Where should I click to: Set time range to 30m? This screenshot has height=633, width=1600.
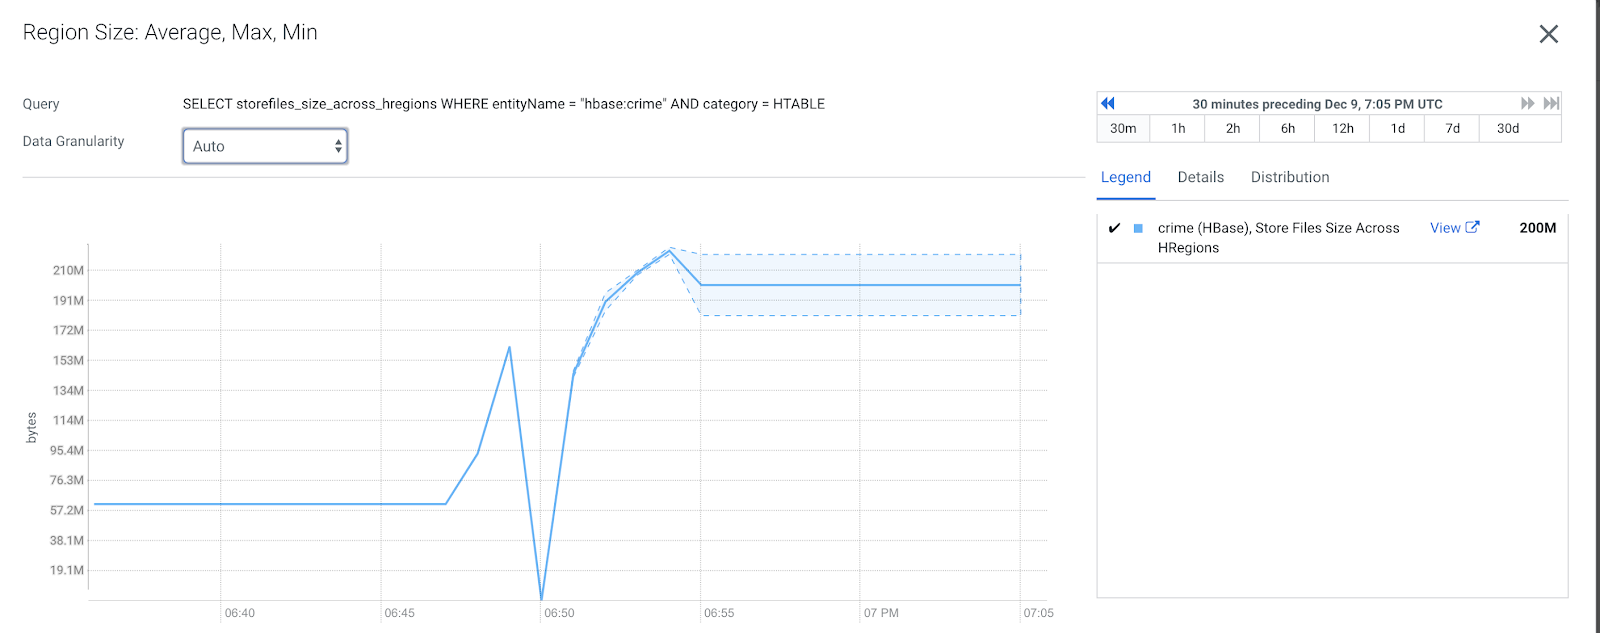tap(1123, 129)
